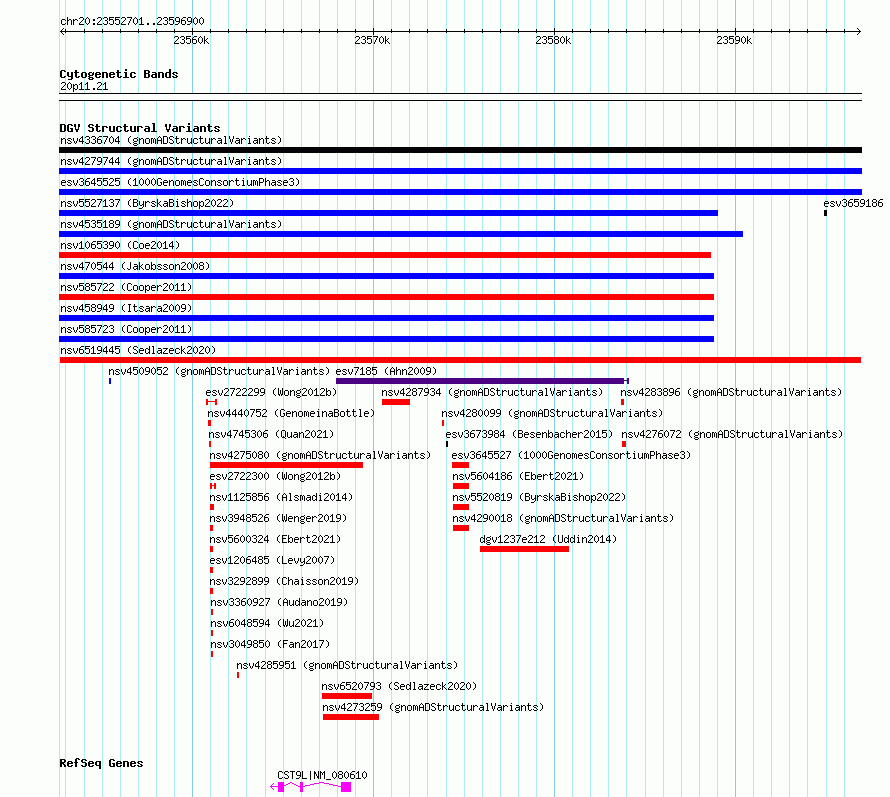The height and width of the screenshot is (797, 890).
Task: Select the esv2722299 Wong2012b label
Action: click(x=271, y=392)
